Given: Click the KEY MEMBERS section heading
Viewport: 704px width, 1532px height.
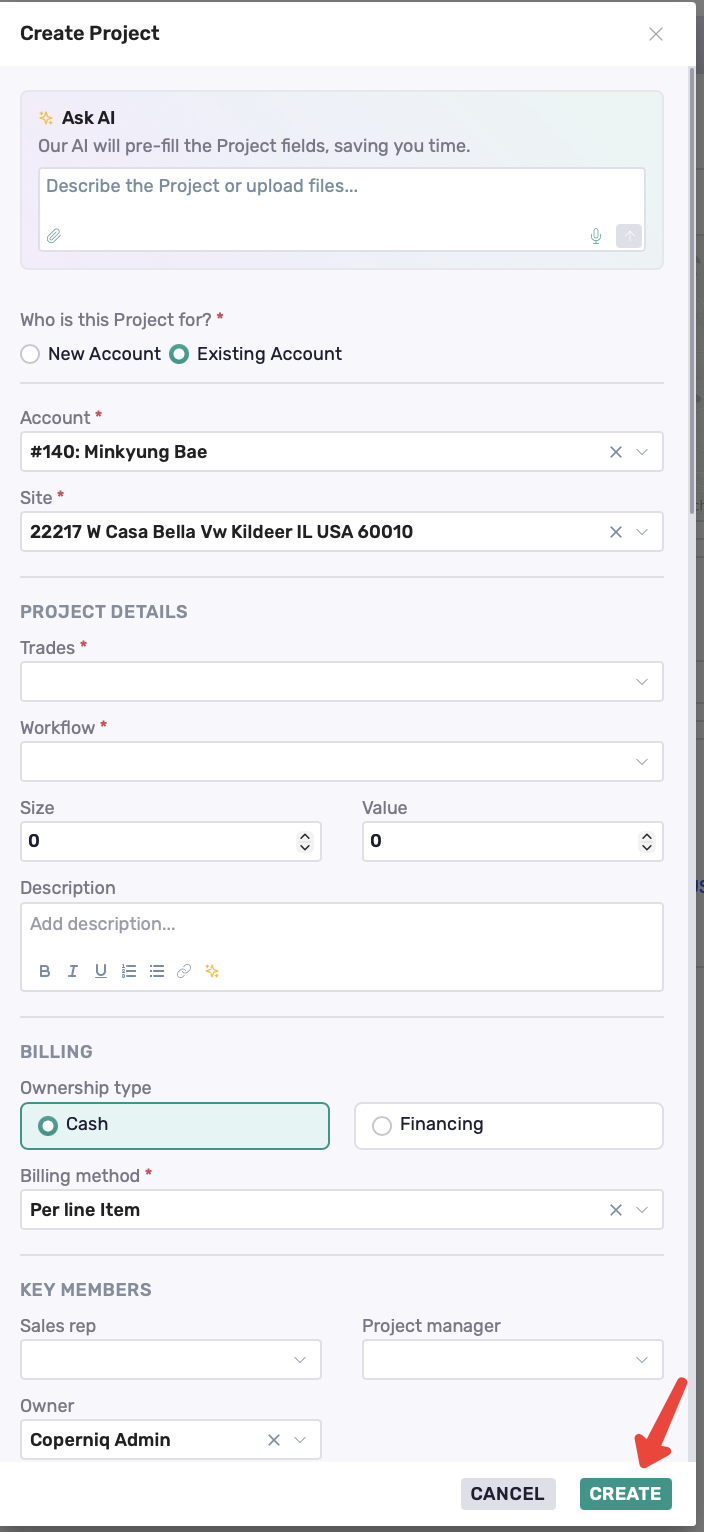Looking at the screenshot, I should (x=86, y=1290).
